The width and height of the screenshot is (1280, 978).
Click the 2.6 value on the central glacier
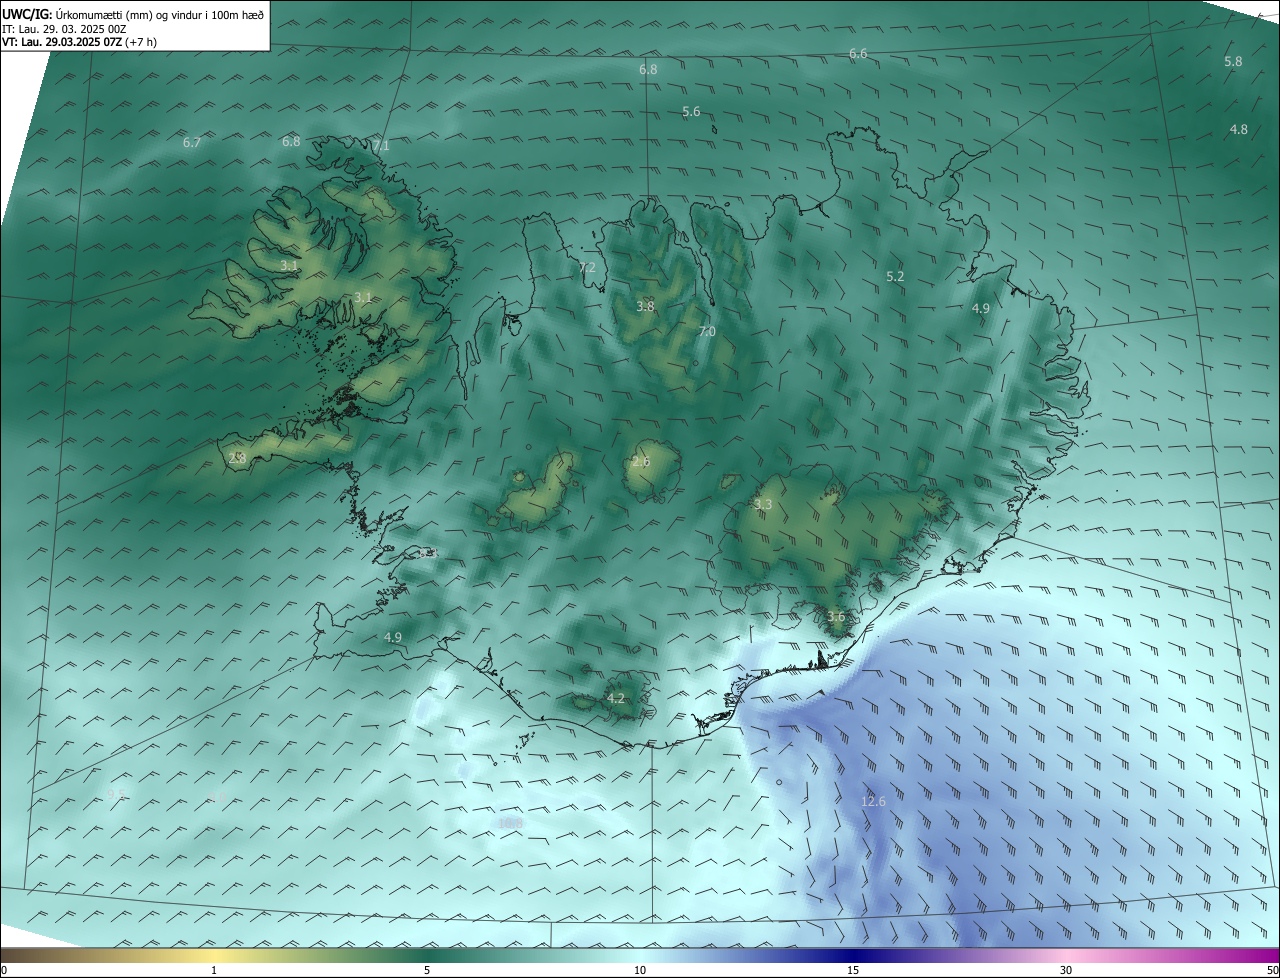point(641,461)
